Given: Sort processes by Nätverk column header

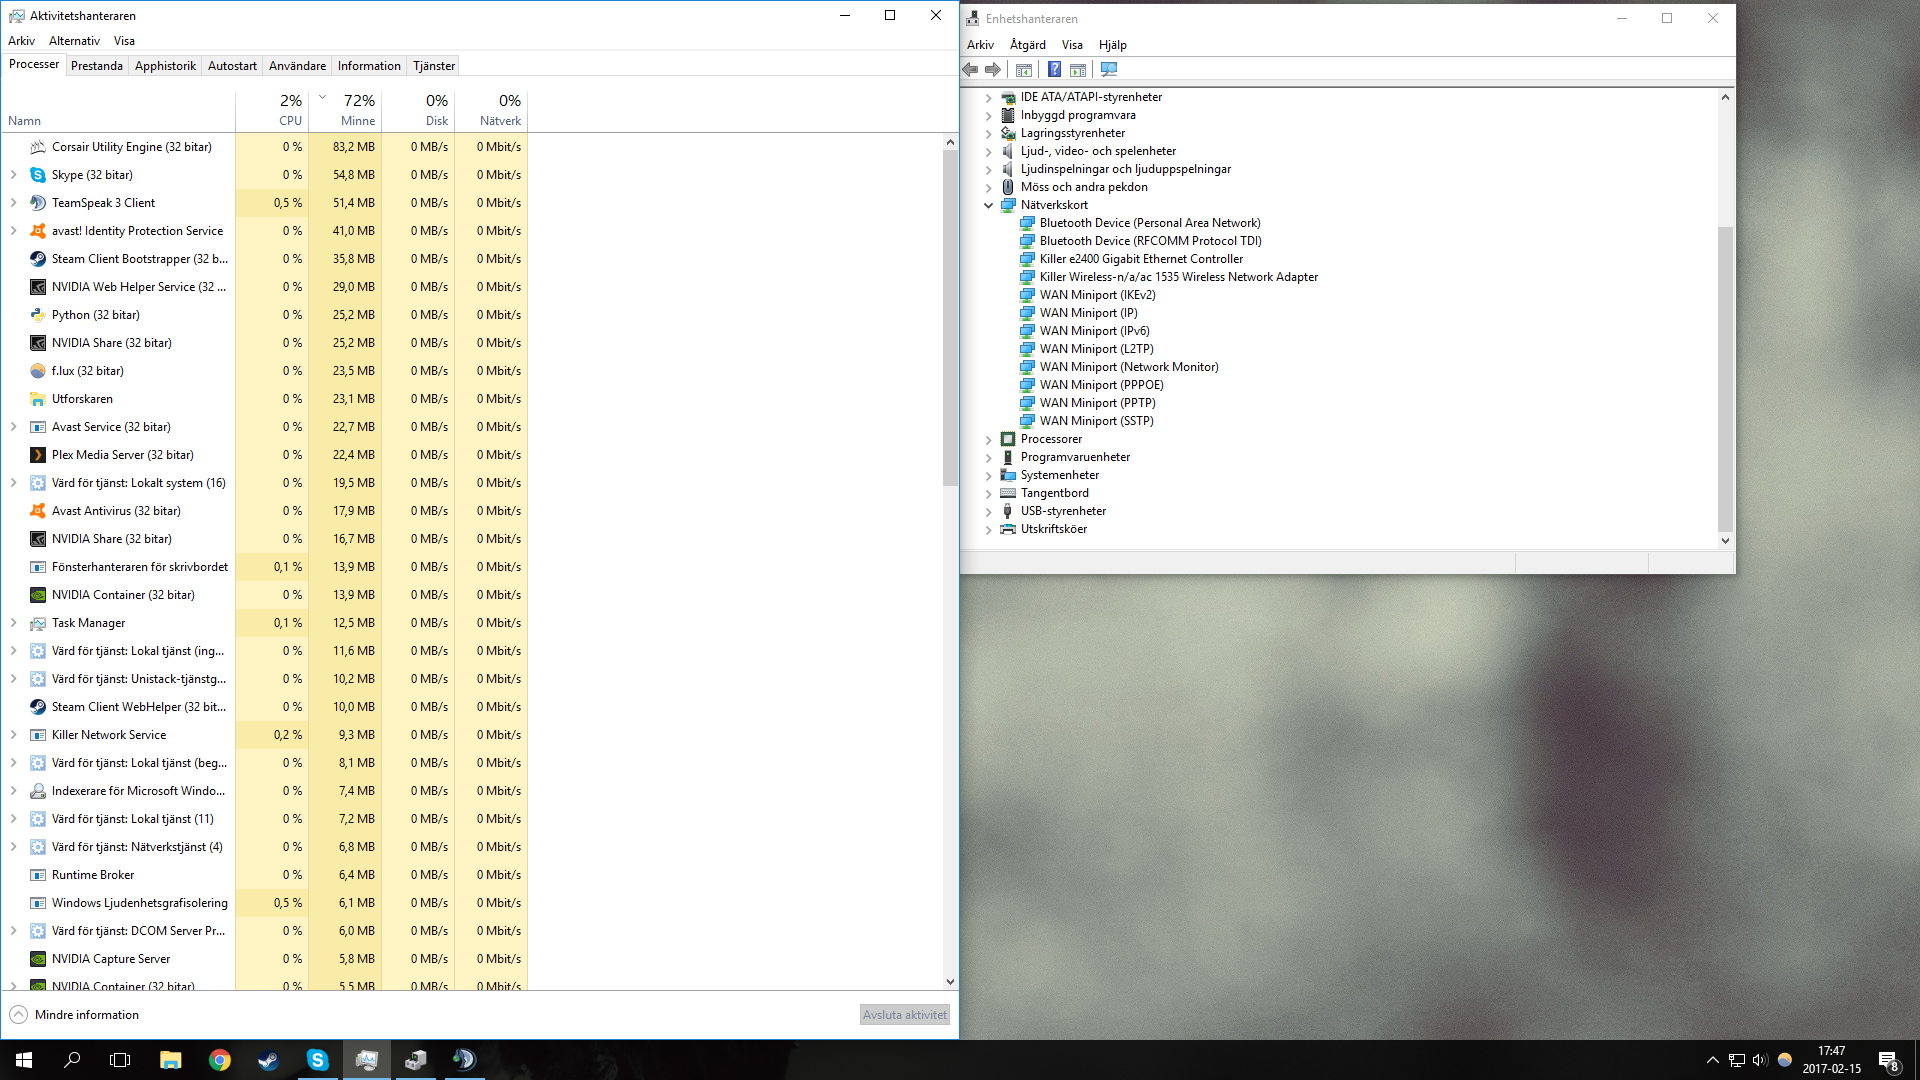Looking at the screenshot, I should pyautogui.click(x=491, y=110).
